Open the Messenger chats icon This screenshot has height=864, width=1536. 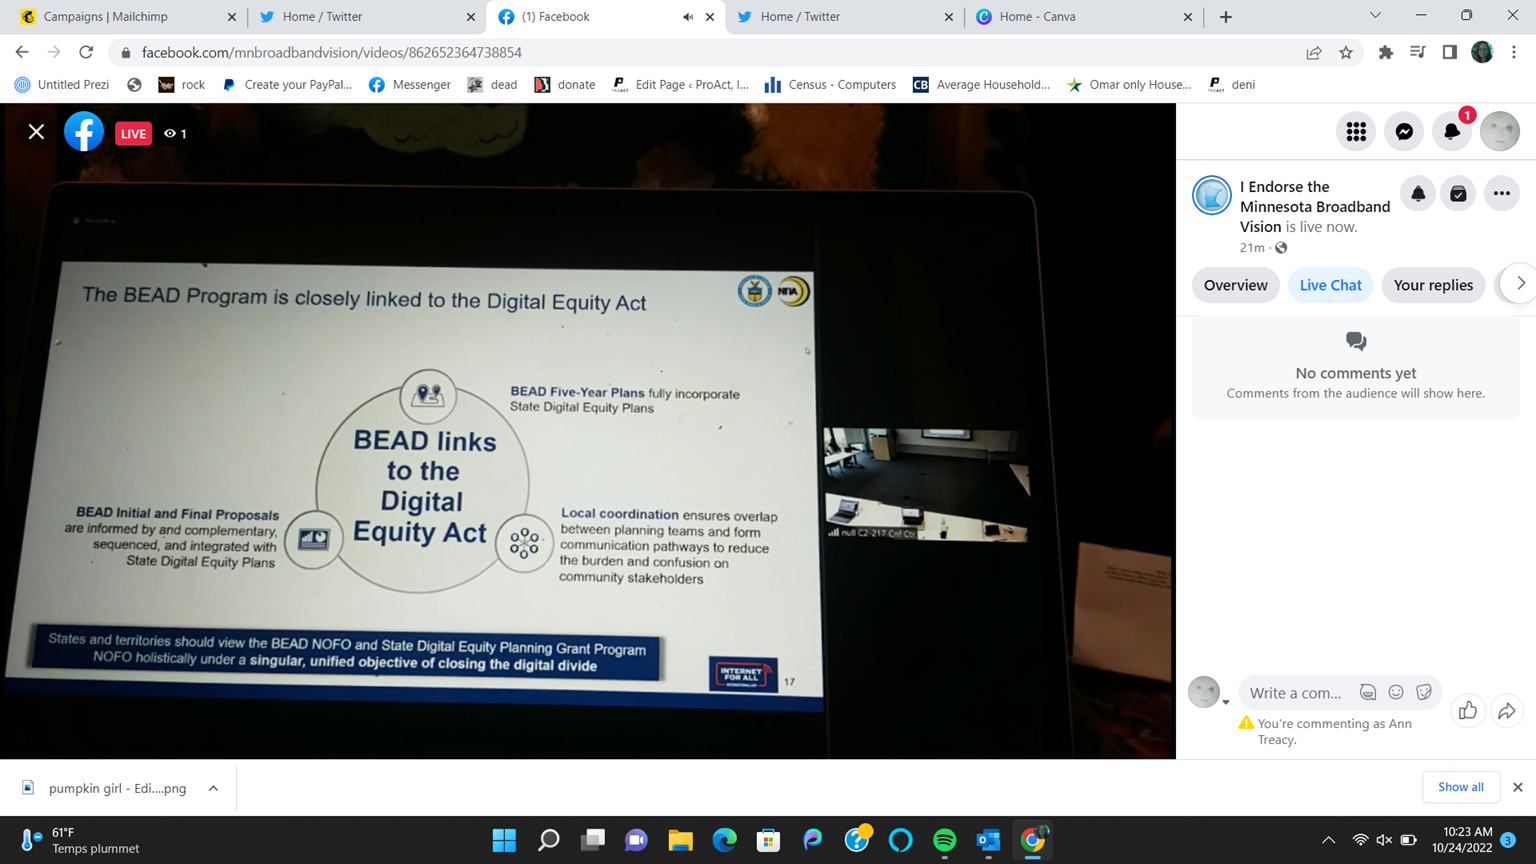[1404, 132]
